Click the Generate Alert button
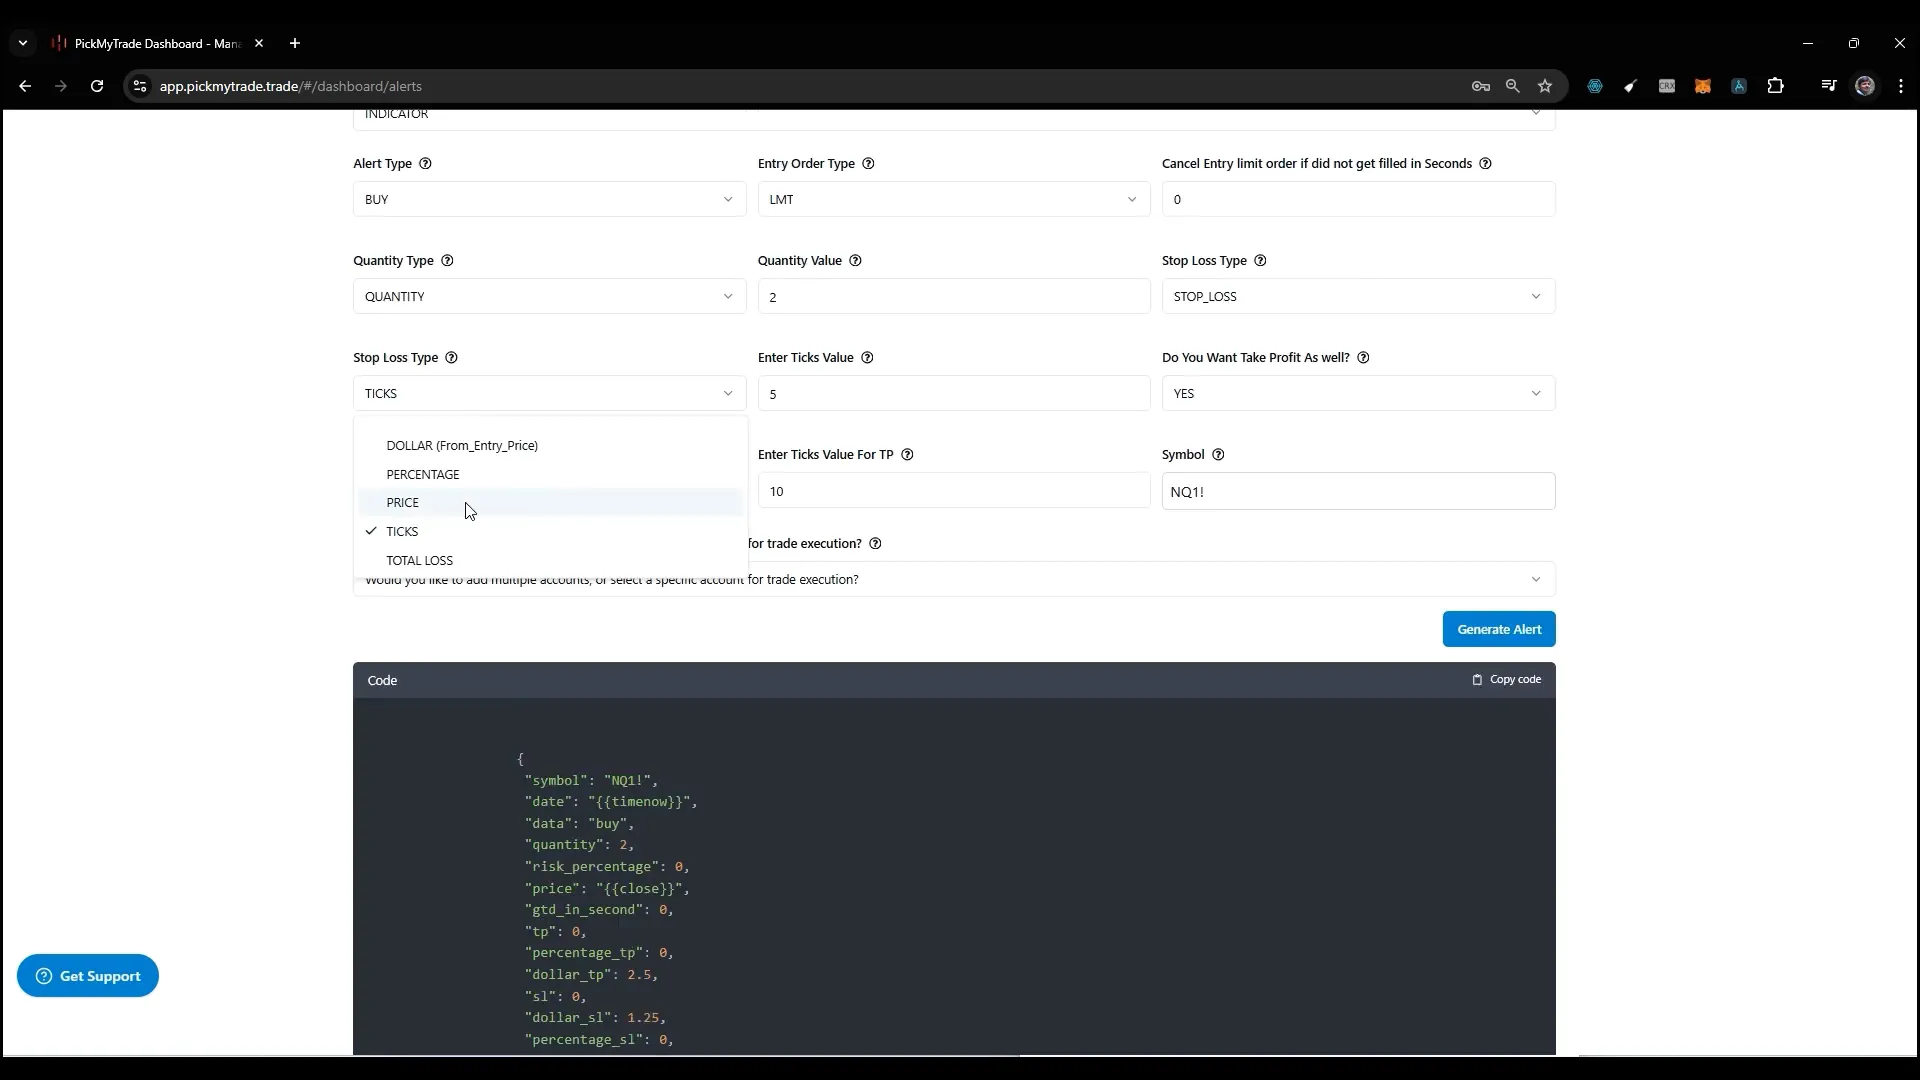The width and height of the screenshot is (1920, 1080). (x=1498, y=629)
